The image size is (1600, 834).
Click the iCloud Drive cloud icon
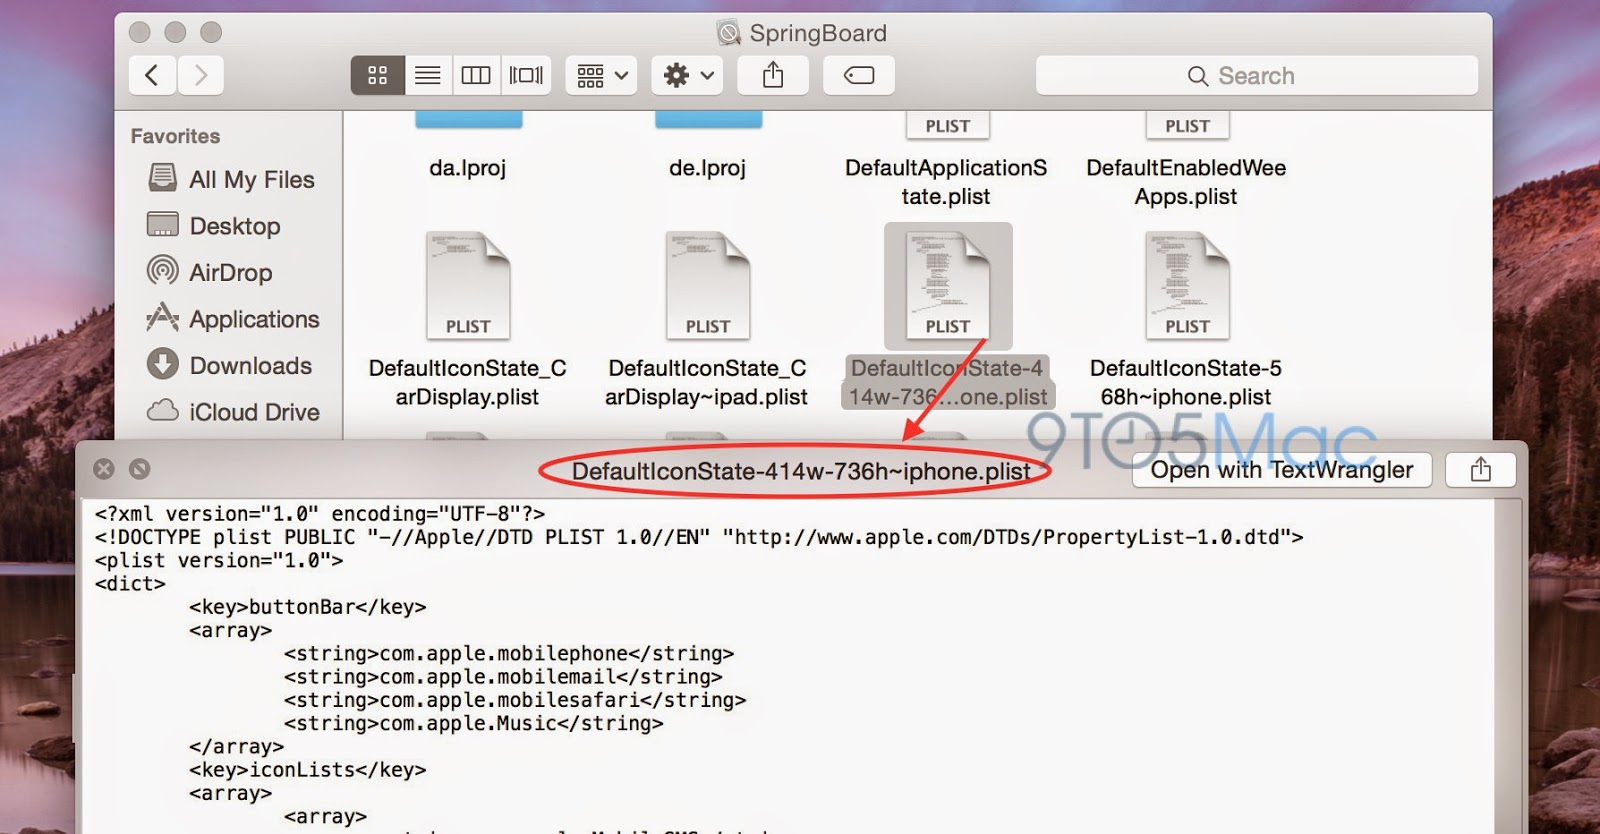point(162,411)
